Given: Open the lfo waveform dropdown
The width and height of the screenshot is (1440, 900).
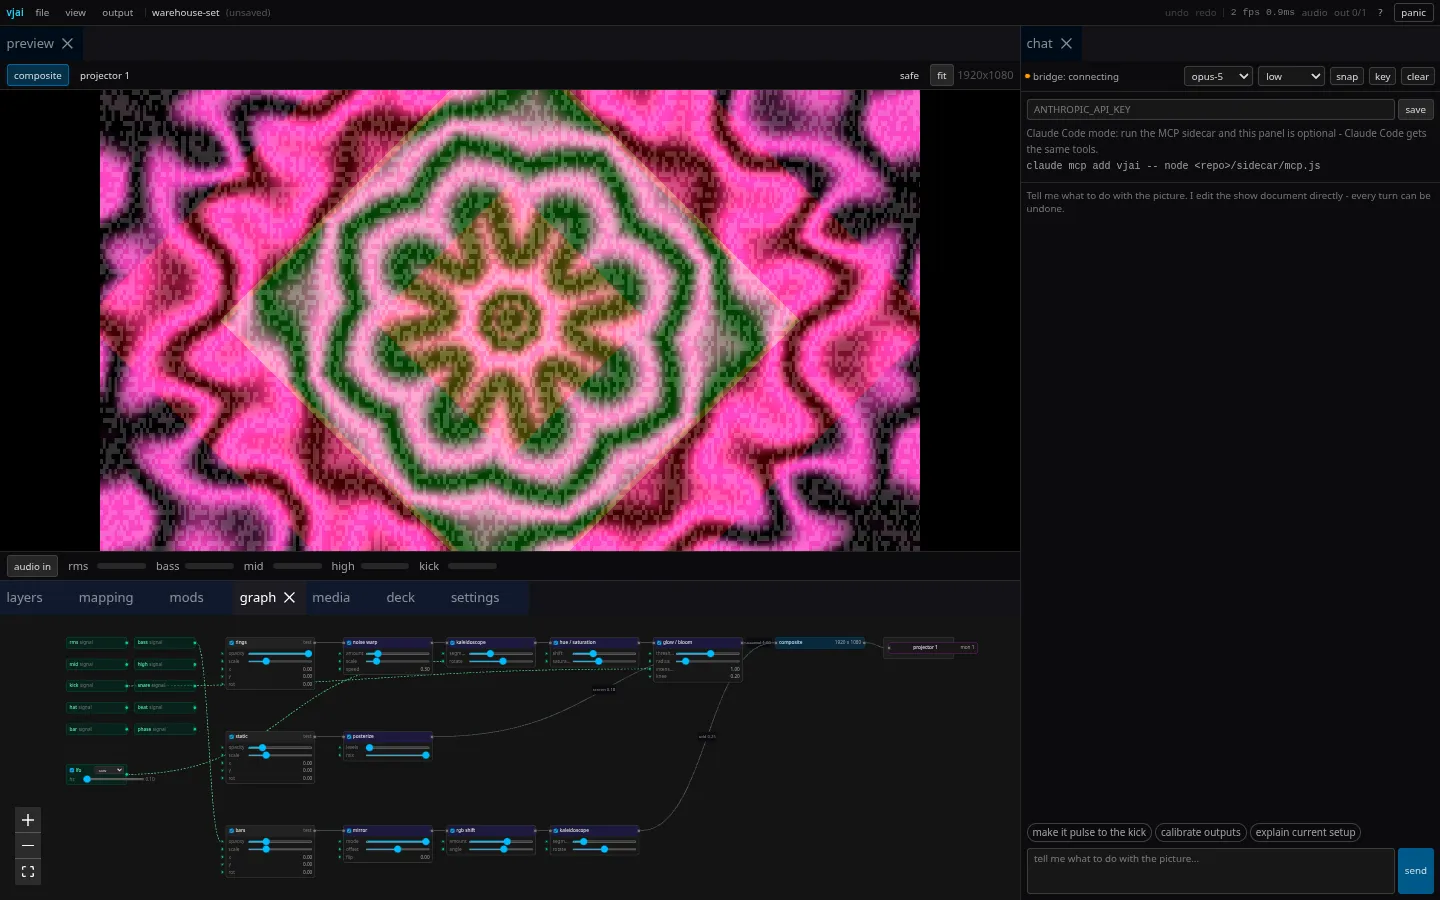Looking at the screenshot, I should (x=109, y=770).
